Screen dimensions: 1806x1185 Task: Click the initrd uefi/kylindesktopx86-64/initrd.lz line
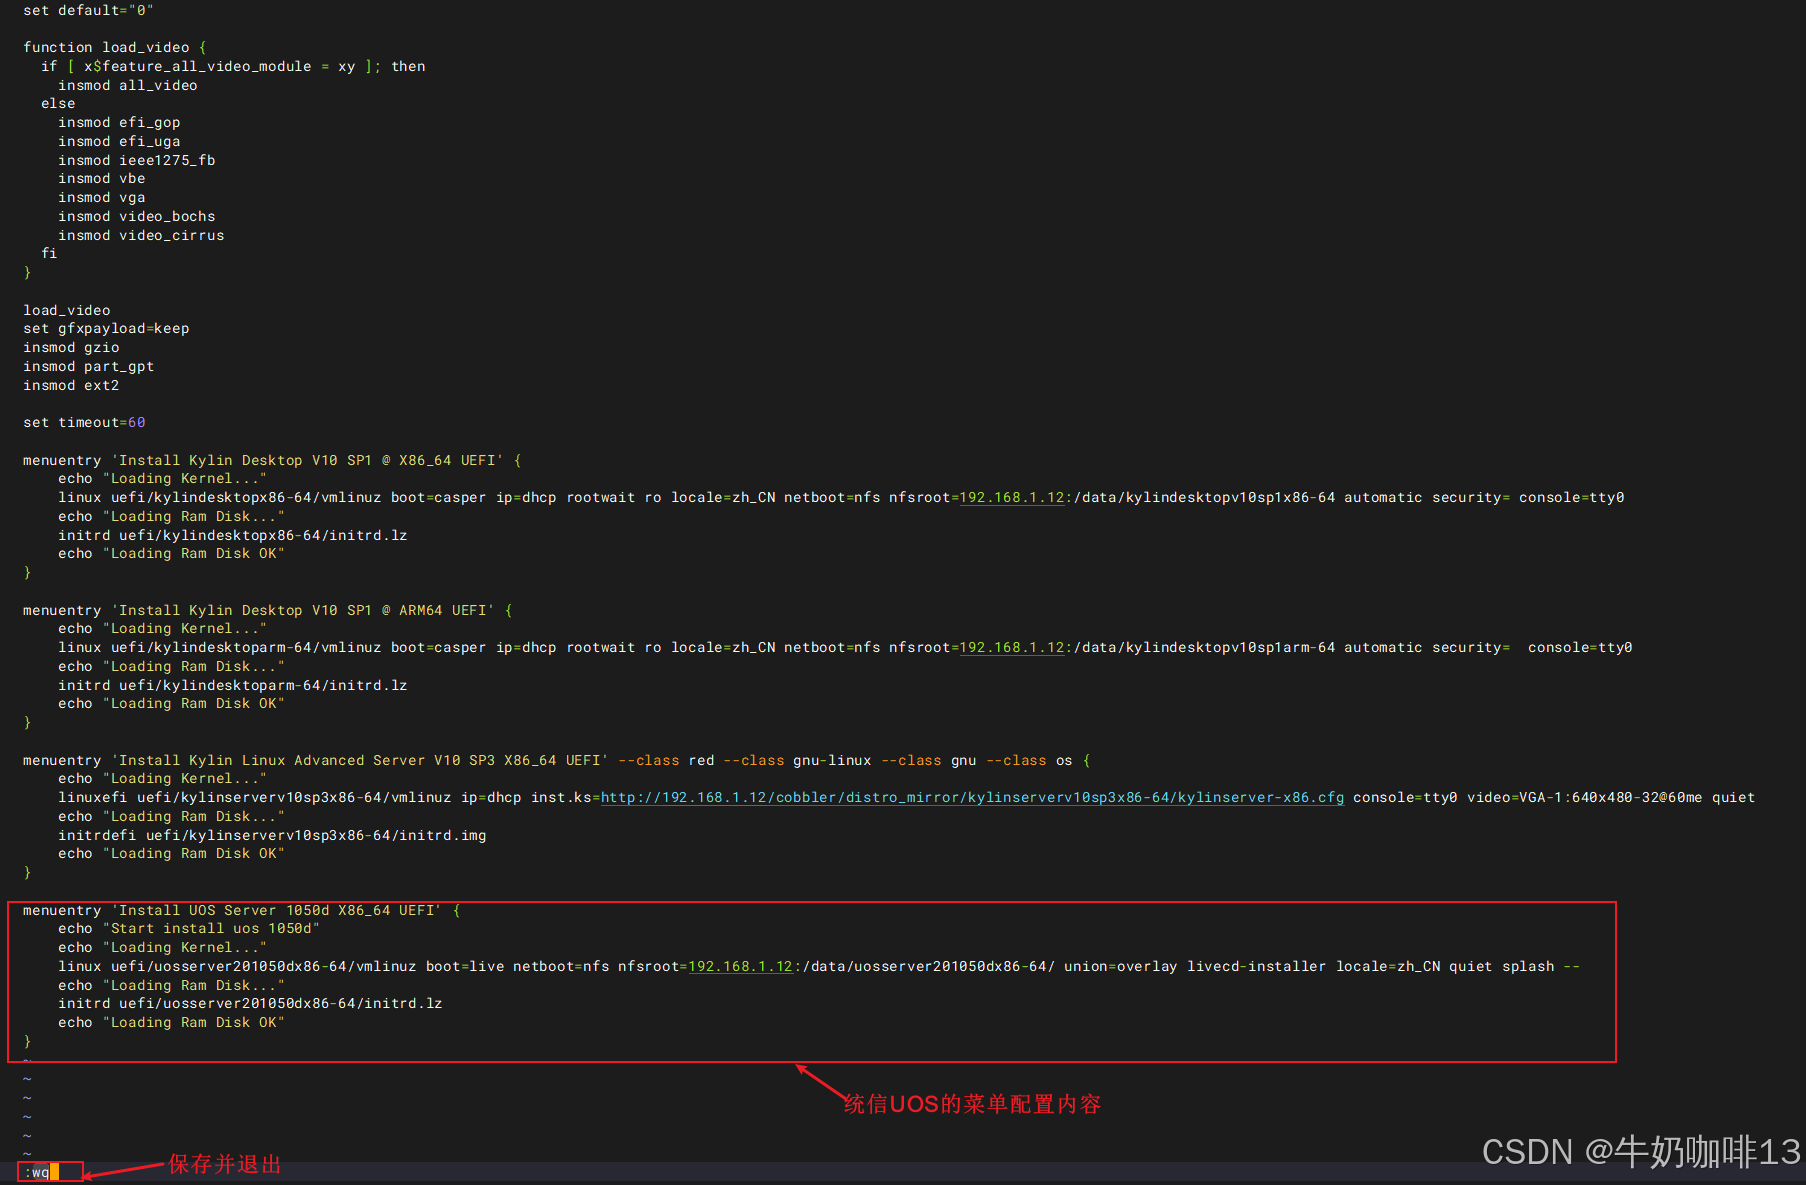point(233,535)
